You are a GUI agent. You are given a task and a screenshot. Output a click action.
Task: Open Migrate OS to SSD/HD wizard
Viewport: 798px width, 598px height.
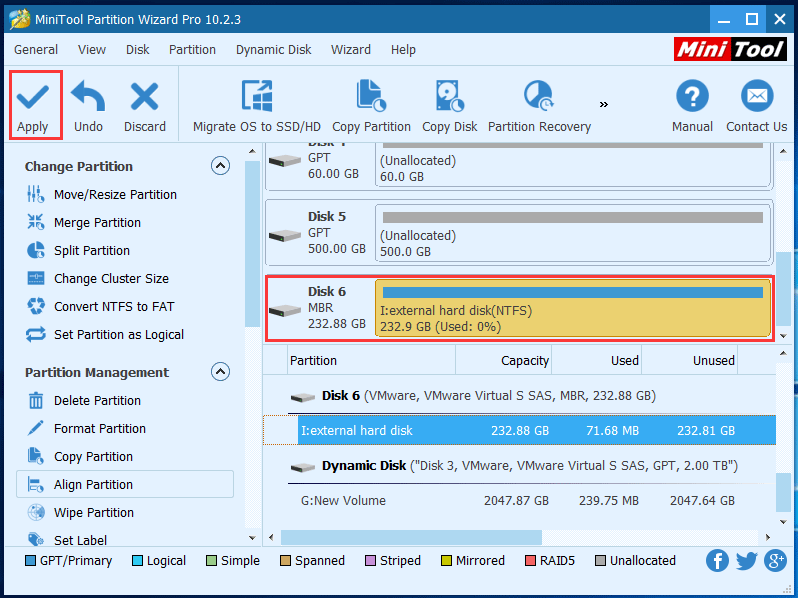pyautogui.click(x=257, y=97)
